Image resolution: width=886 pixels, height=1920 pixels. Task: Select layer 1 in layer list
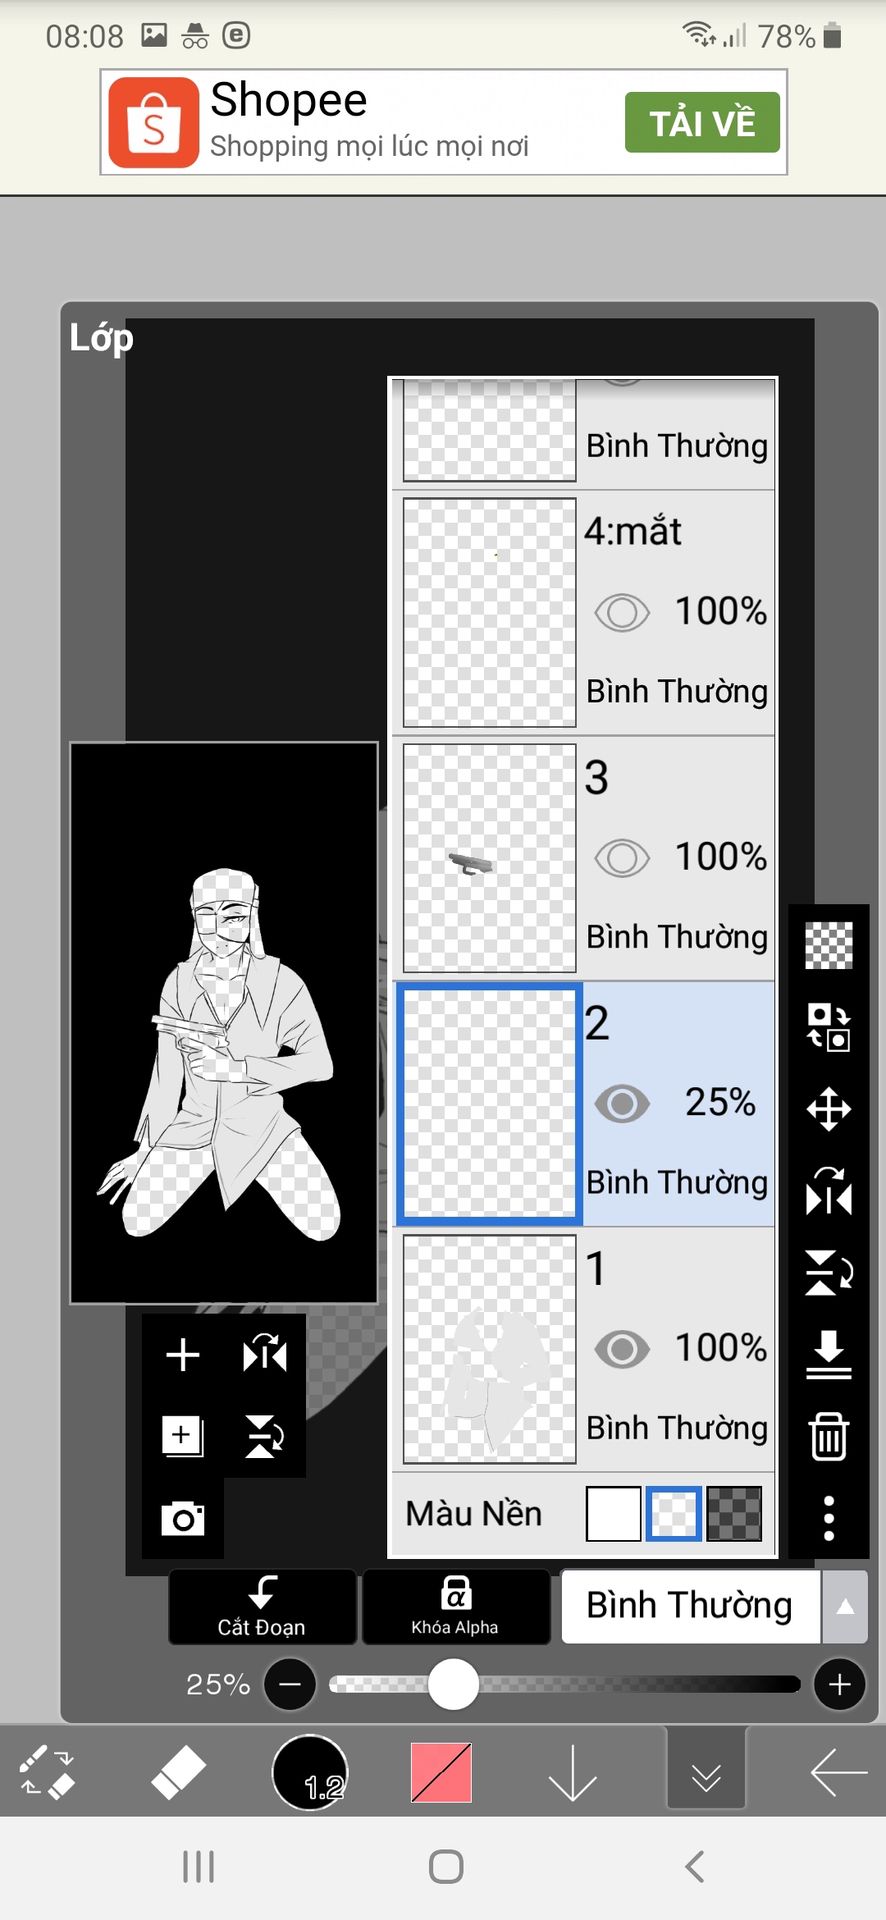click(584, 1349)
